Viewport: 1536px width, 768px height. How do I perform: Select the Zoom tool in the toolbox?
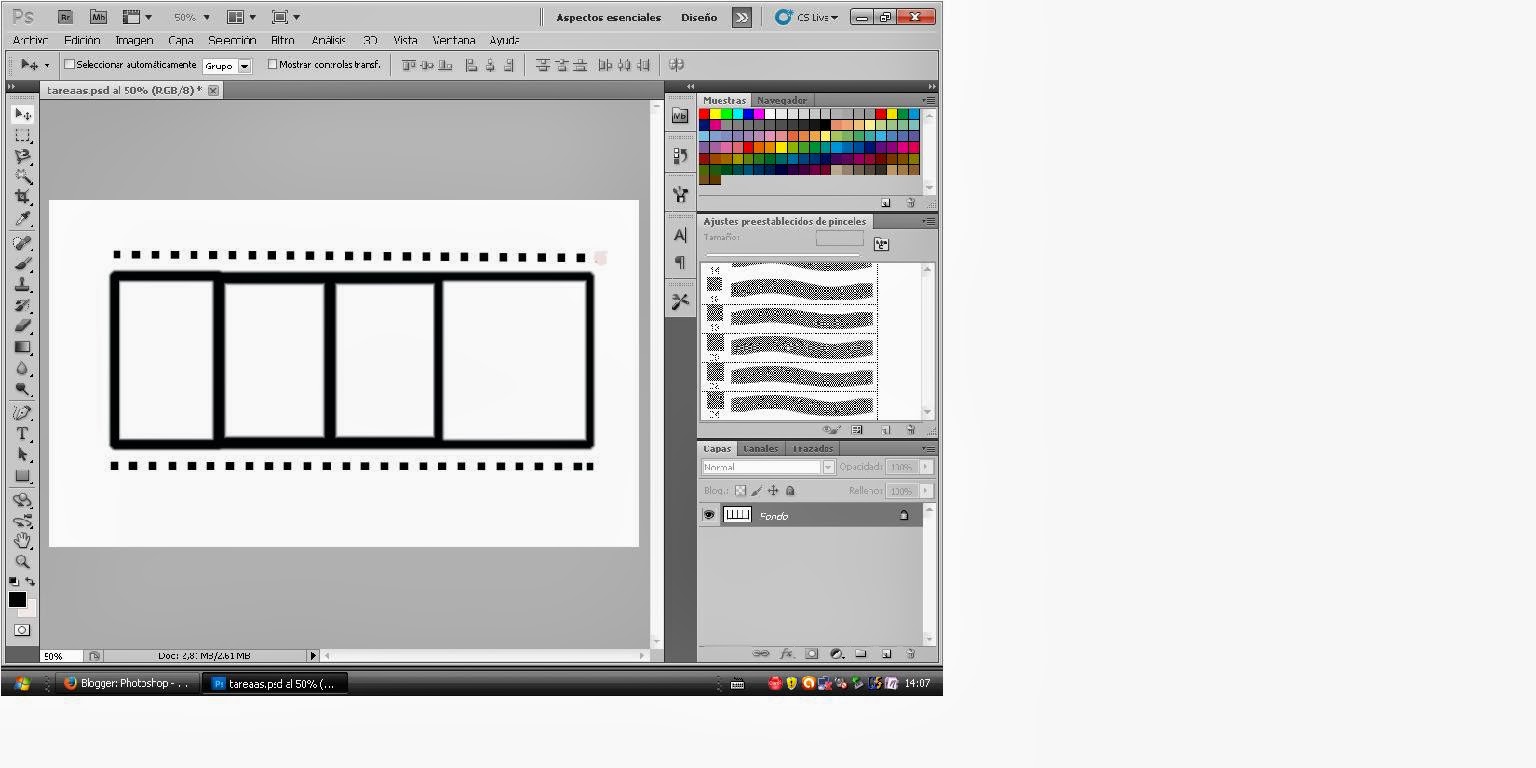coord(22,562)
